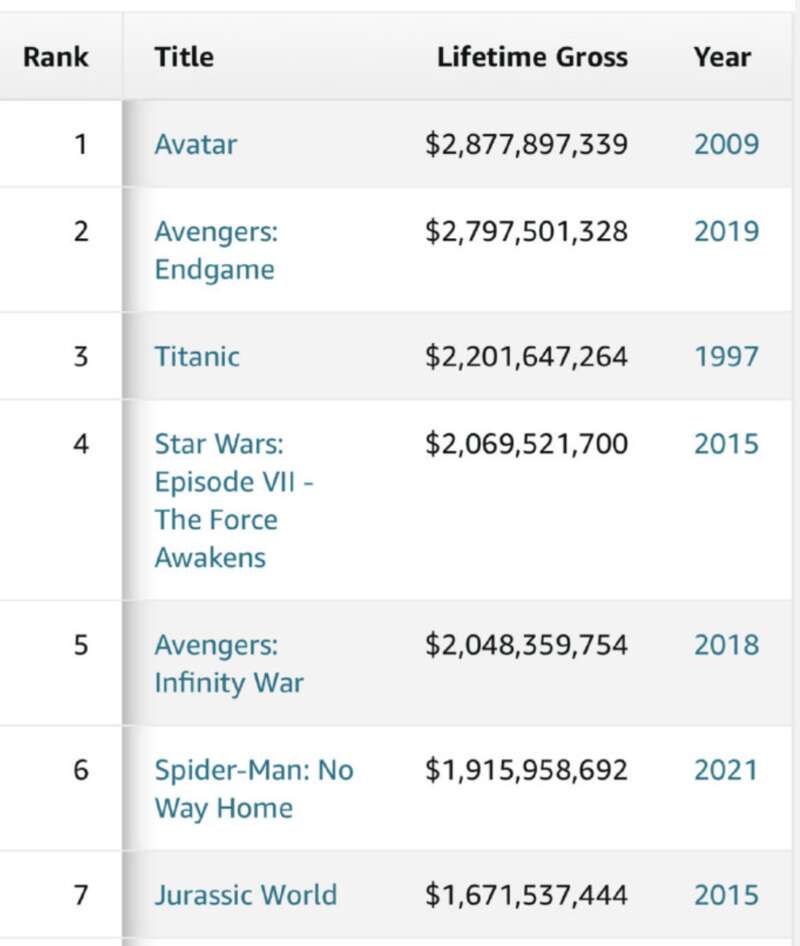Open the 1997 year link

tap(726, 357)
